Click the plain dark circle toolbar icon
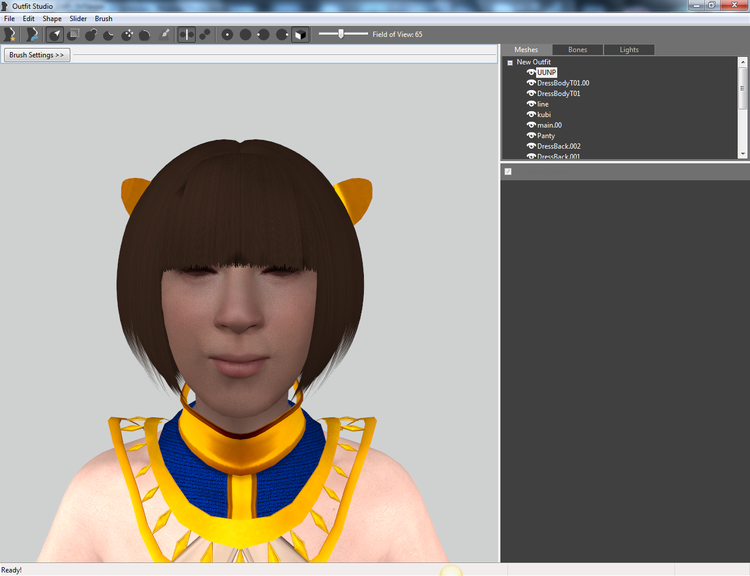 point(245,34)
